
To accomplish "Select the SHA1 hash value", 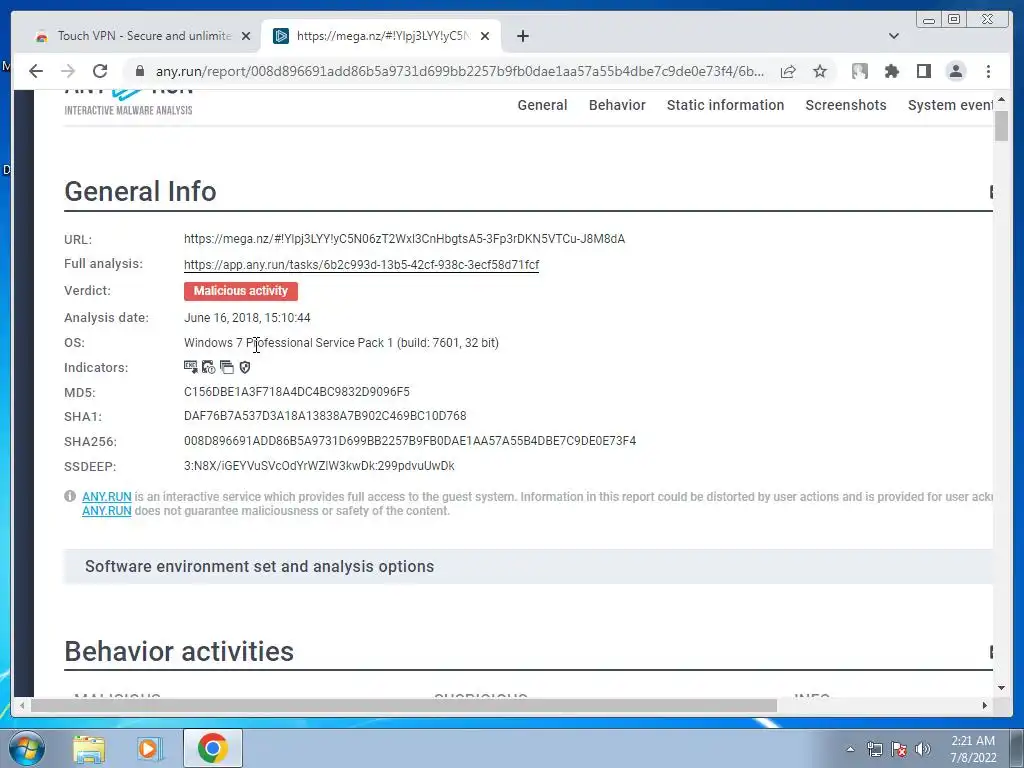I will 325,416.
